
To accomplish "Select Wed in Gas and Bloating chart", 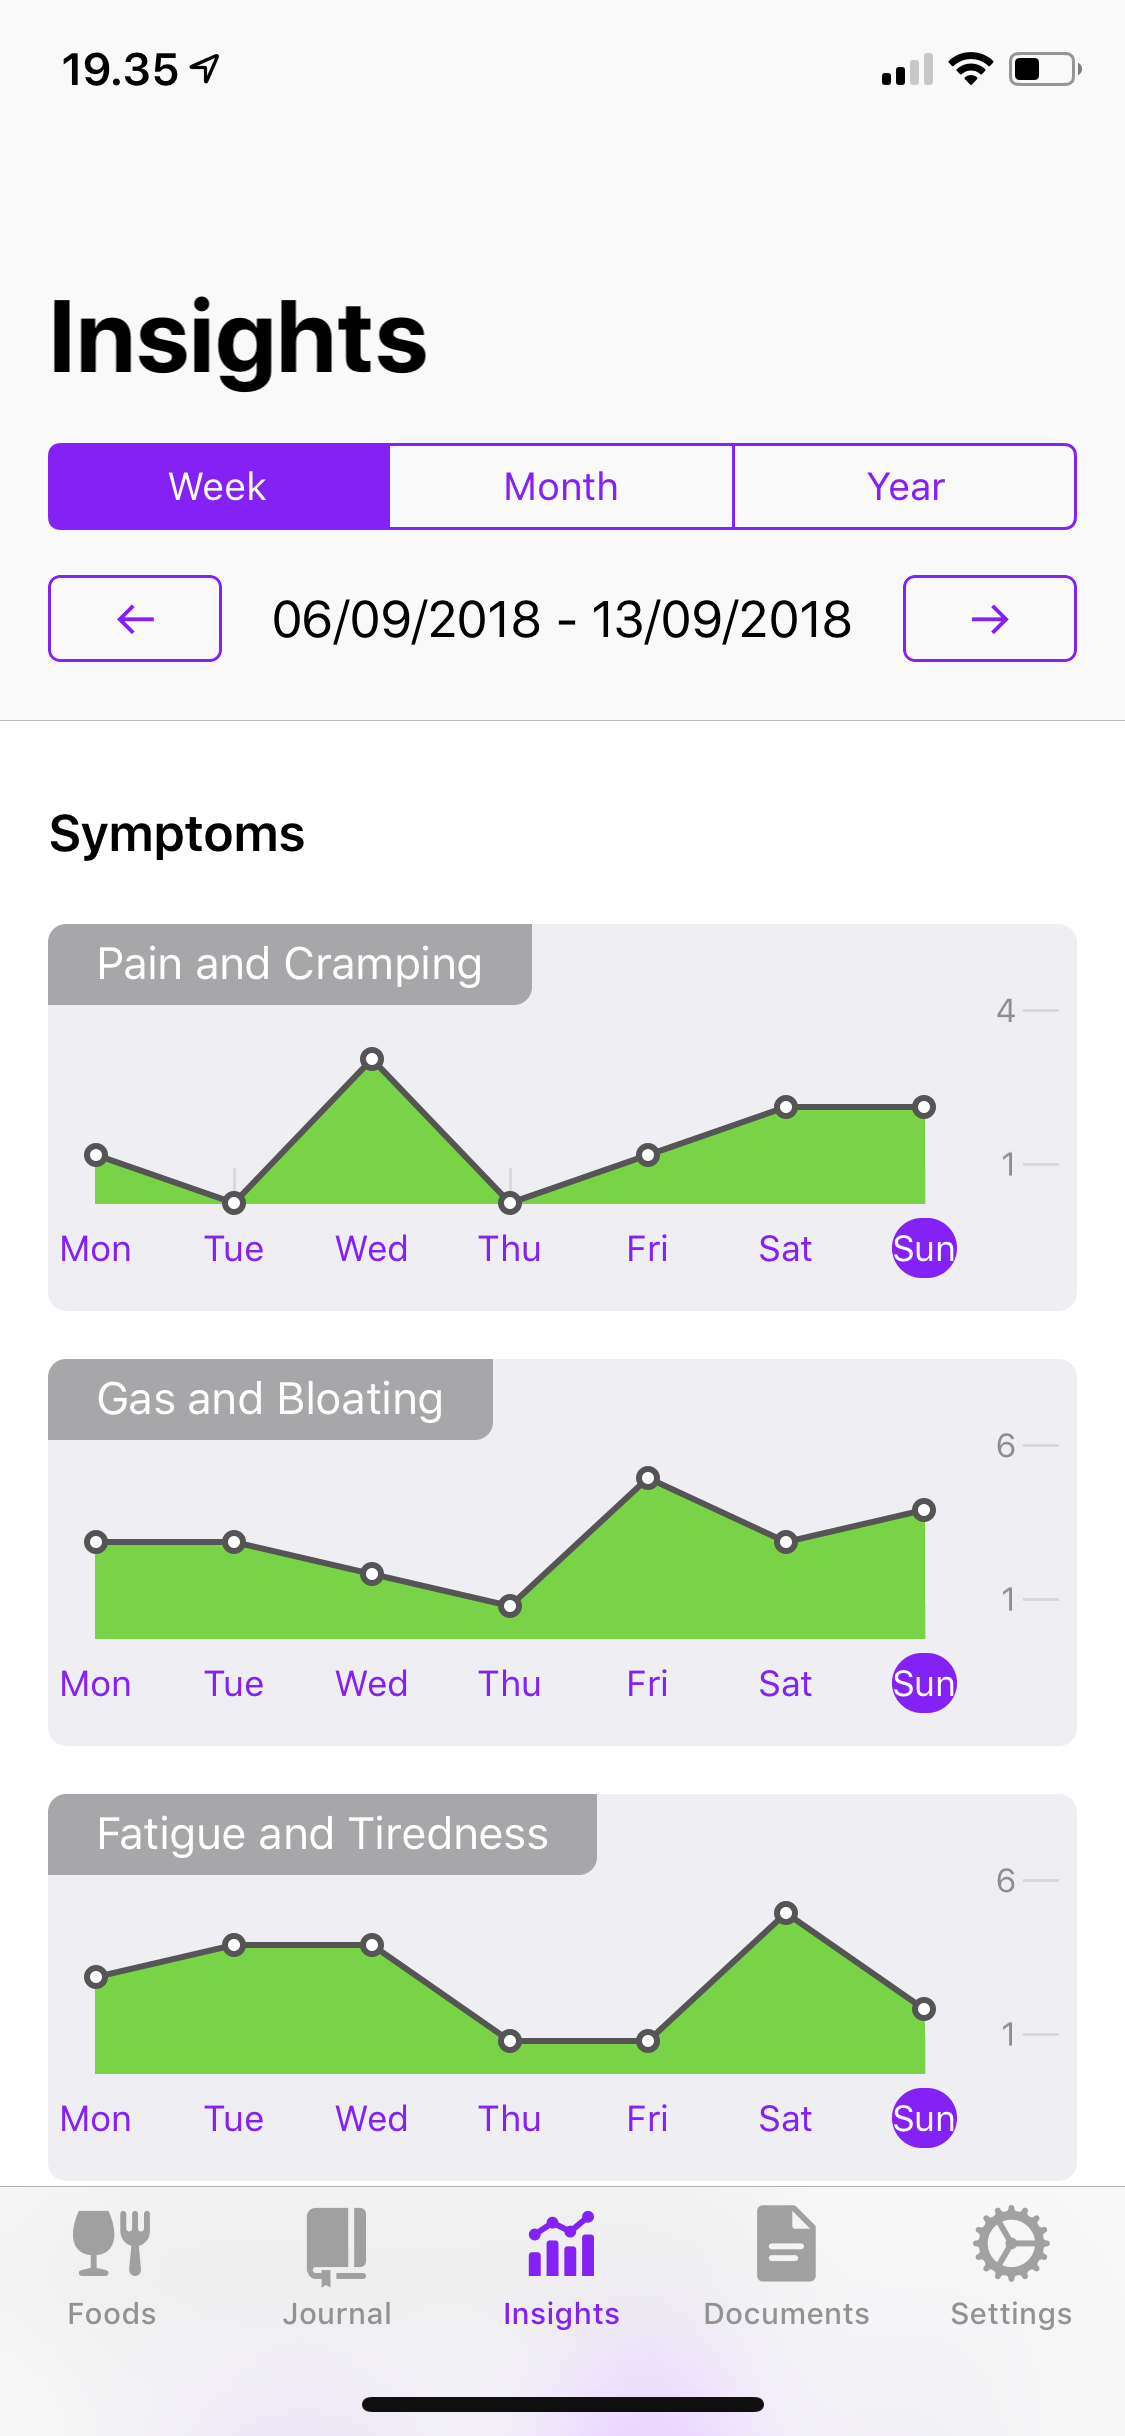I will pyautogui.click(x=371, y=1684).
